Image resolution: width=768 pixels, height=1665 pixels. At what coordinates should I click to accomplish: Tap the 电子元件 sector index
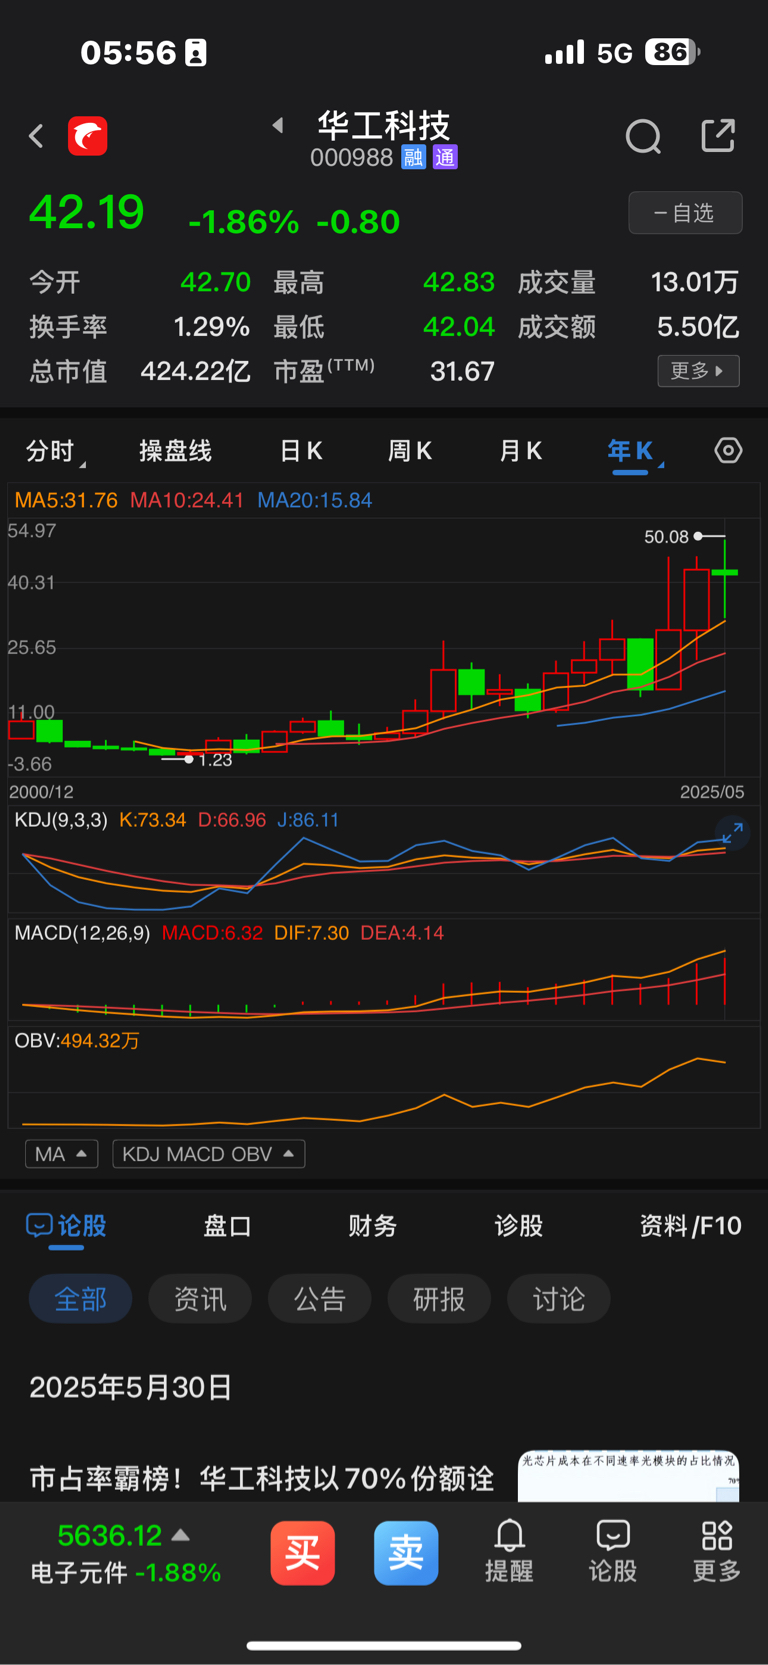(125, 1572)
